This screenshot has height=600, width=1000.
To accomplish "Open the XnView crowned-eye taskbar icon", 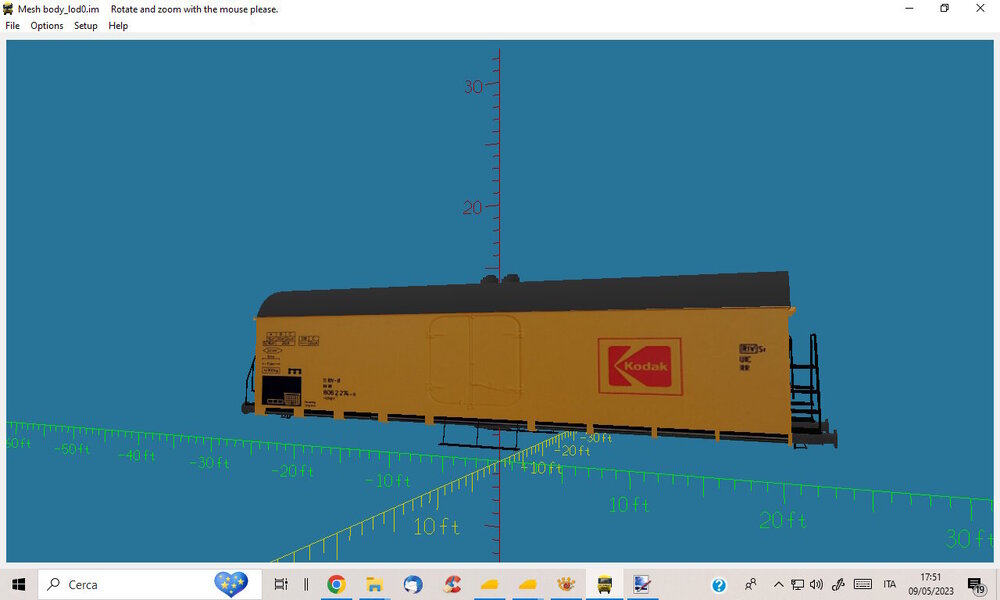I will pyautogui.click(x=566, y=584).
